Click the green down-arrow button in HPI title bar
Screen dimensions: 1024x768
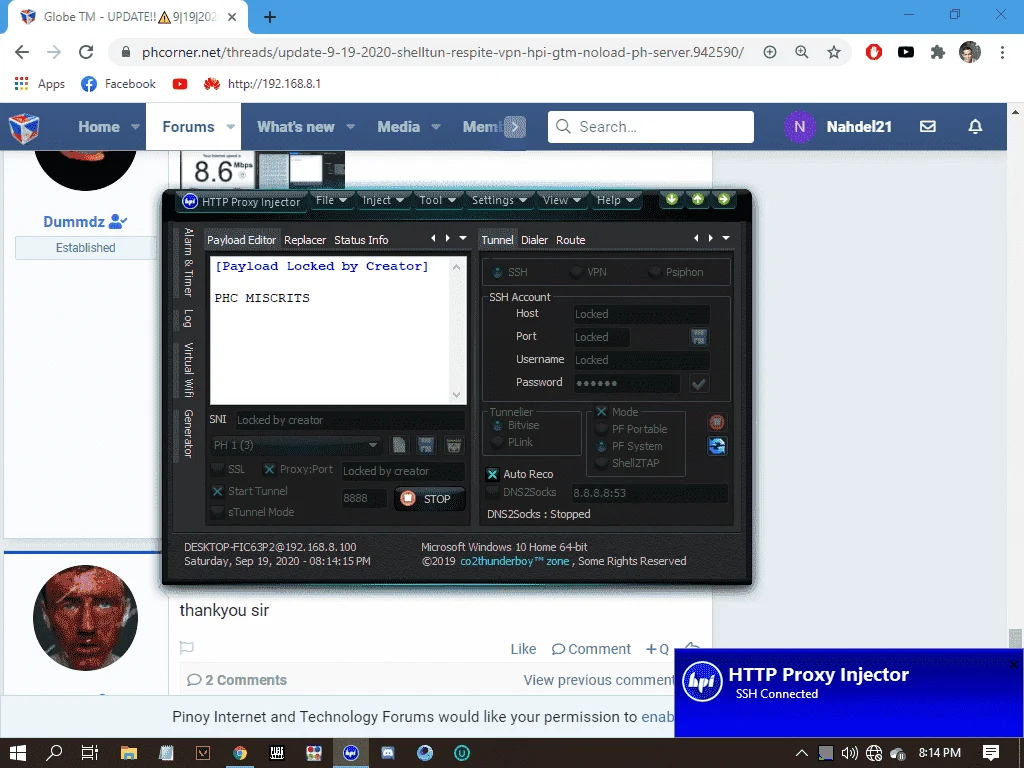tap(671, 199)
